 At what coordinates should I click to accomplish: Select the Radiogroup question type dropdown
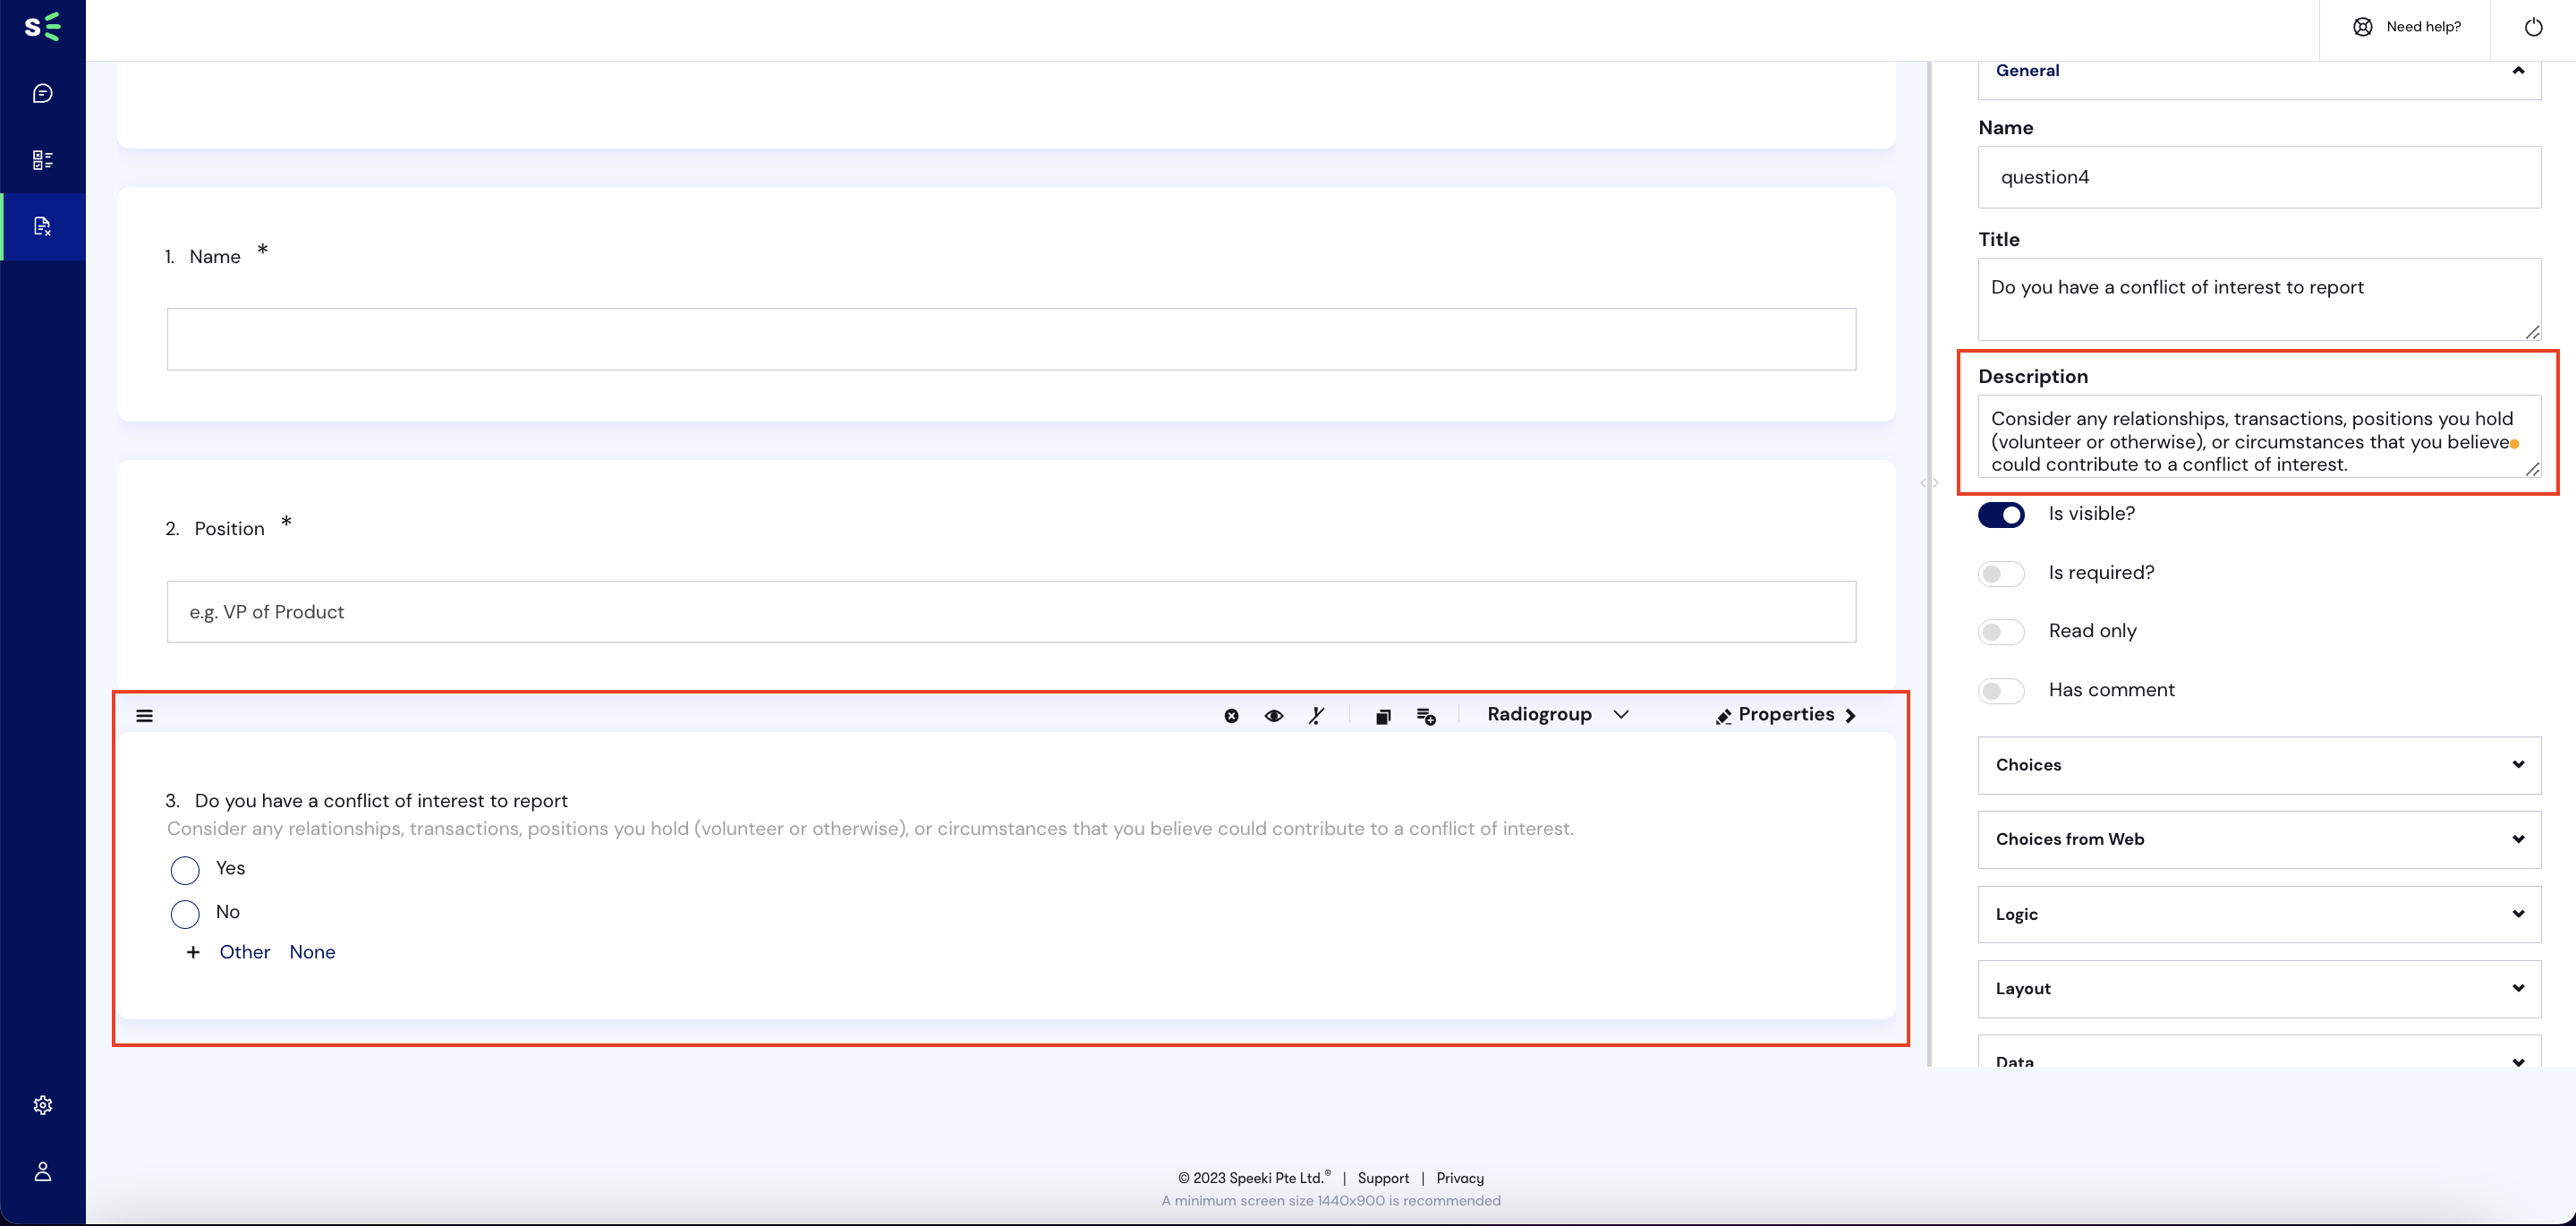pyautogui.click(x=1554, y=713)
